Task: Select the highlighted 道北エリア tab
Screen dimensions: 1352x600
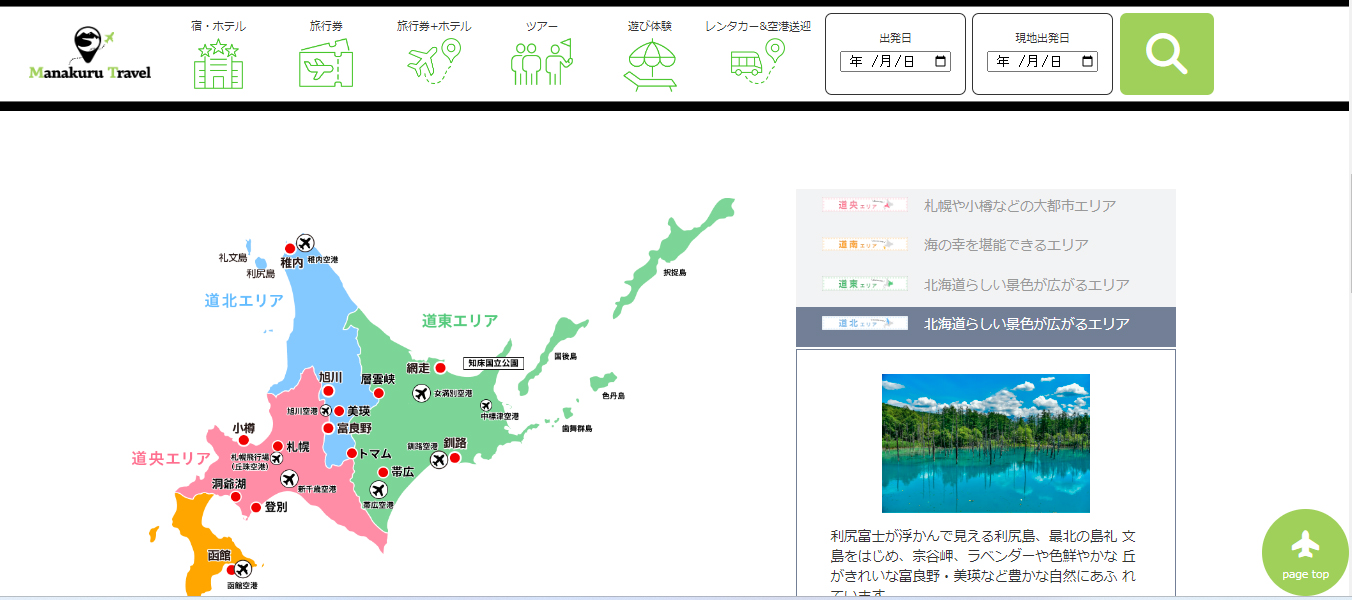Action: click(985, 324)
